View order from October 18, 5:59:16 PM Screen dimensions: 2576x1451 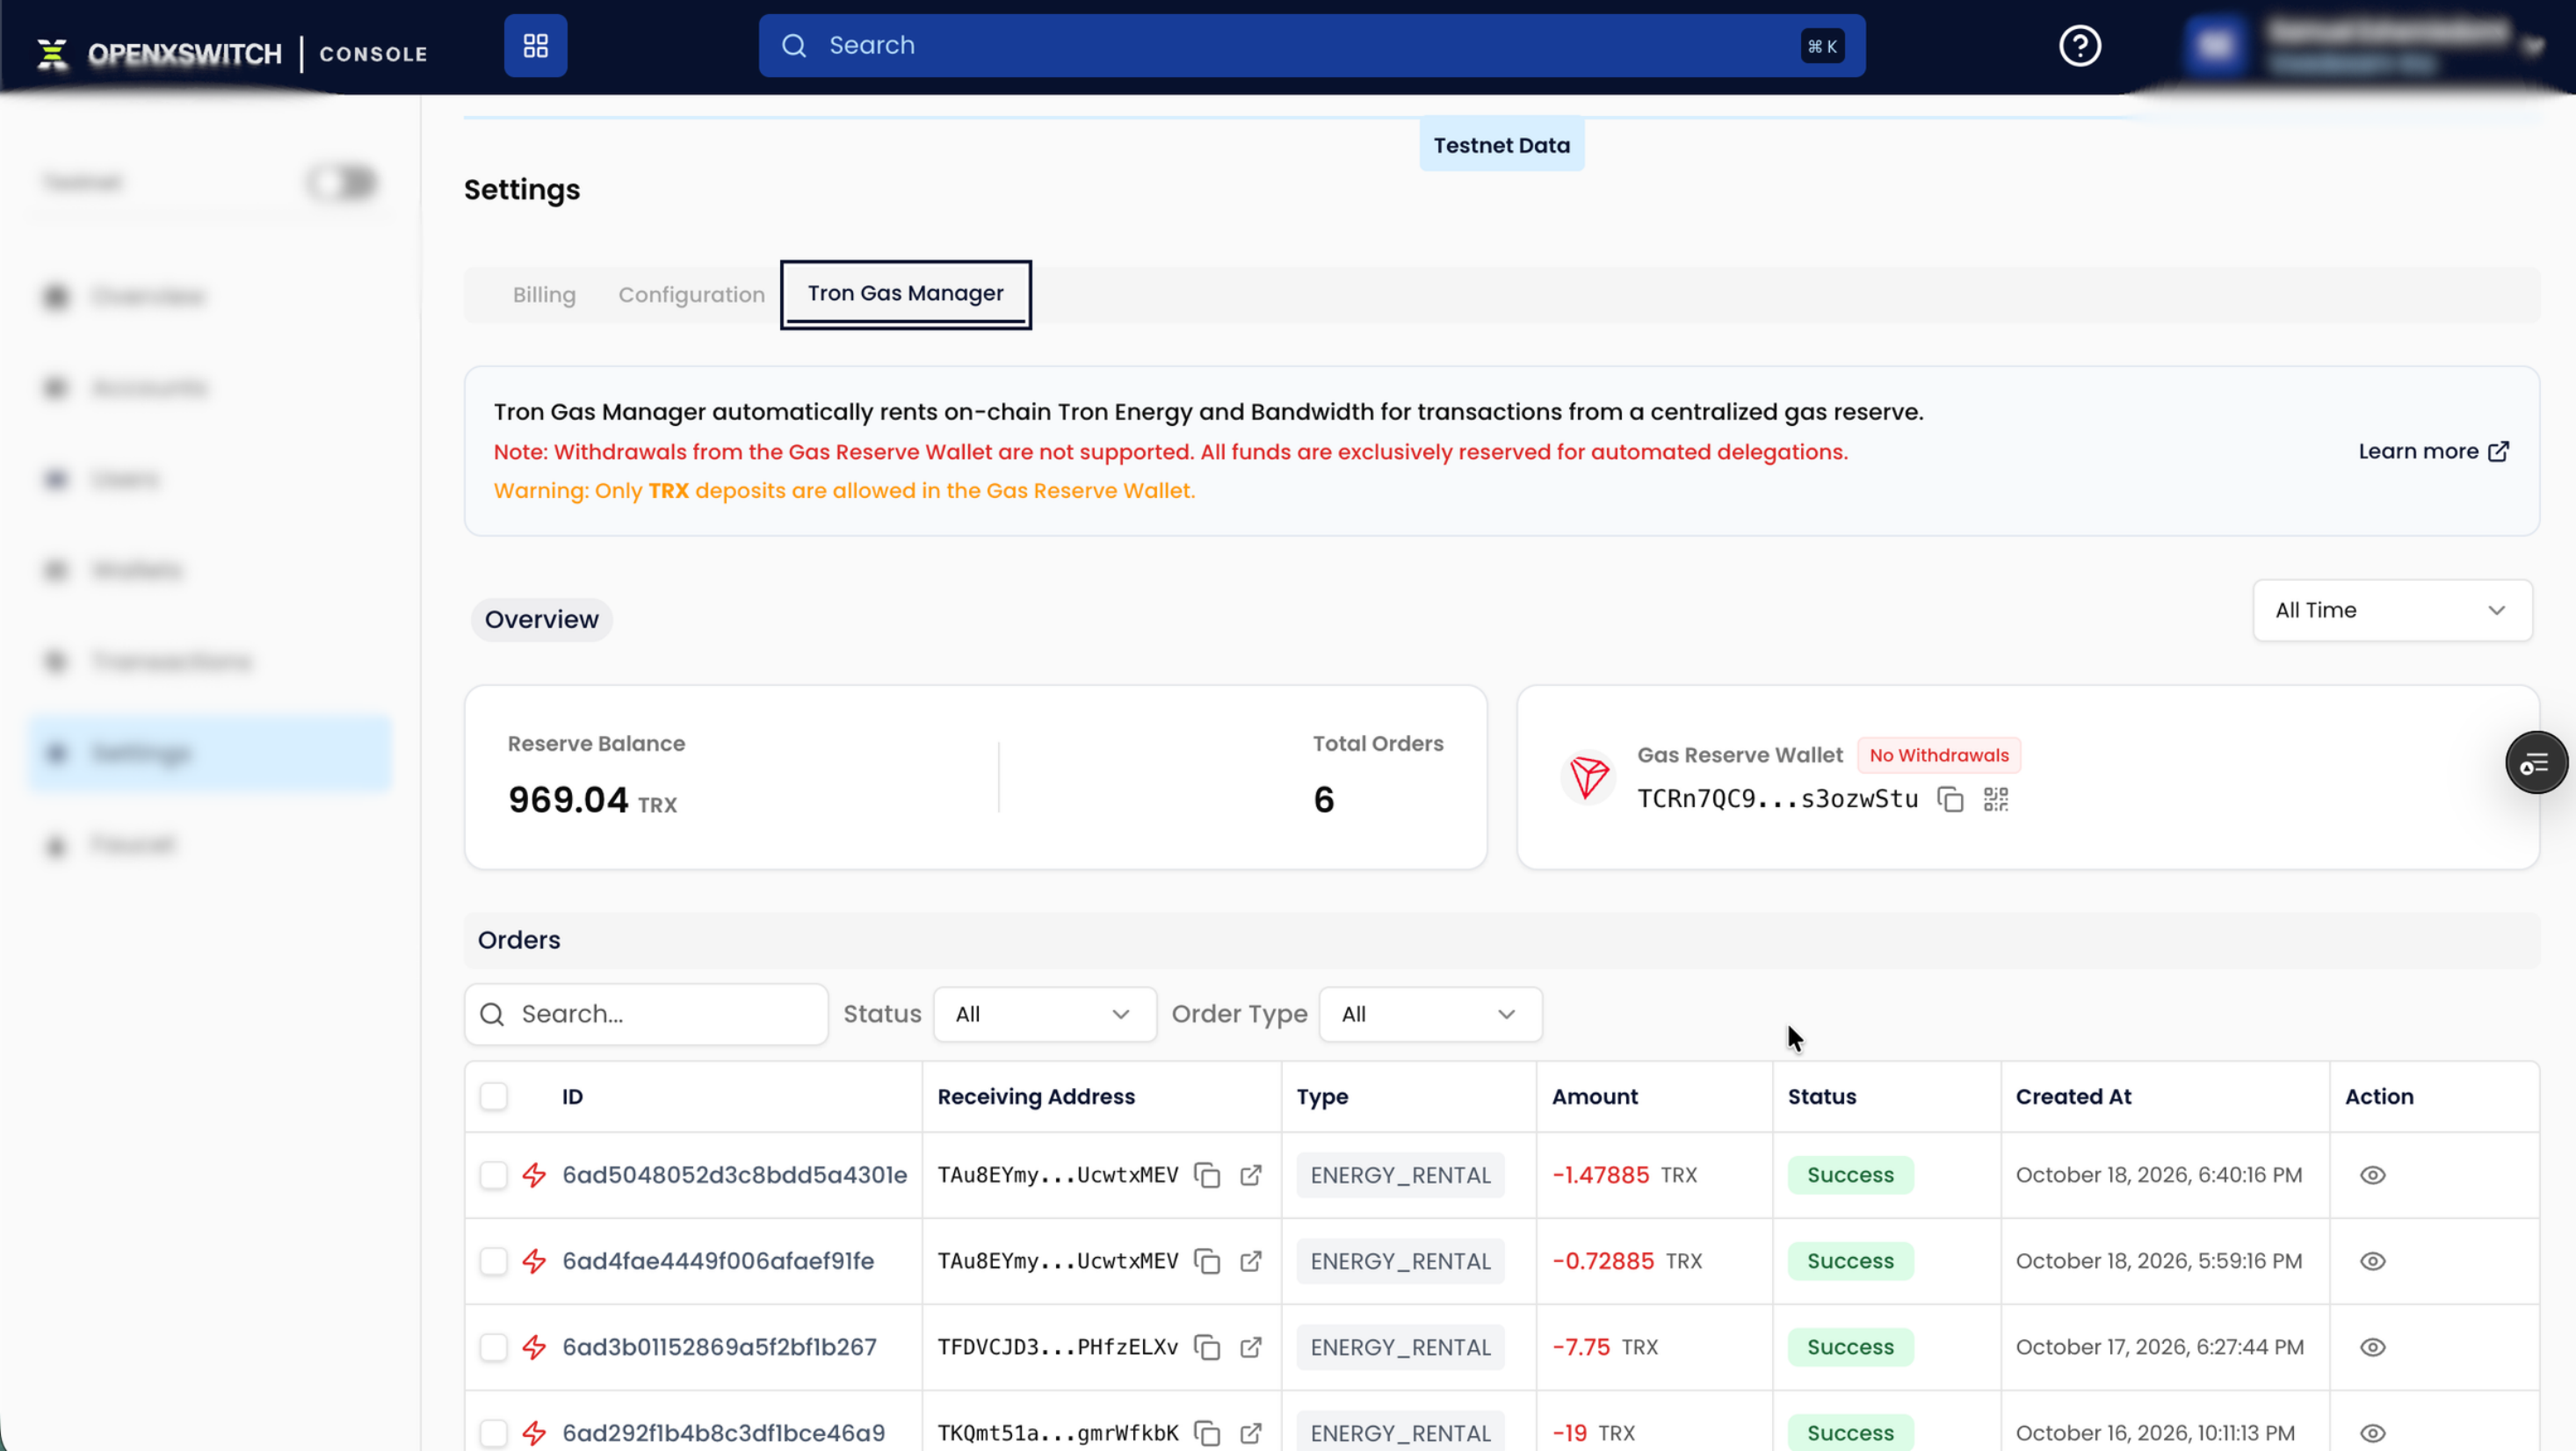[2372, 1261]
